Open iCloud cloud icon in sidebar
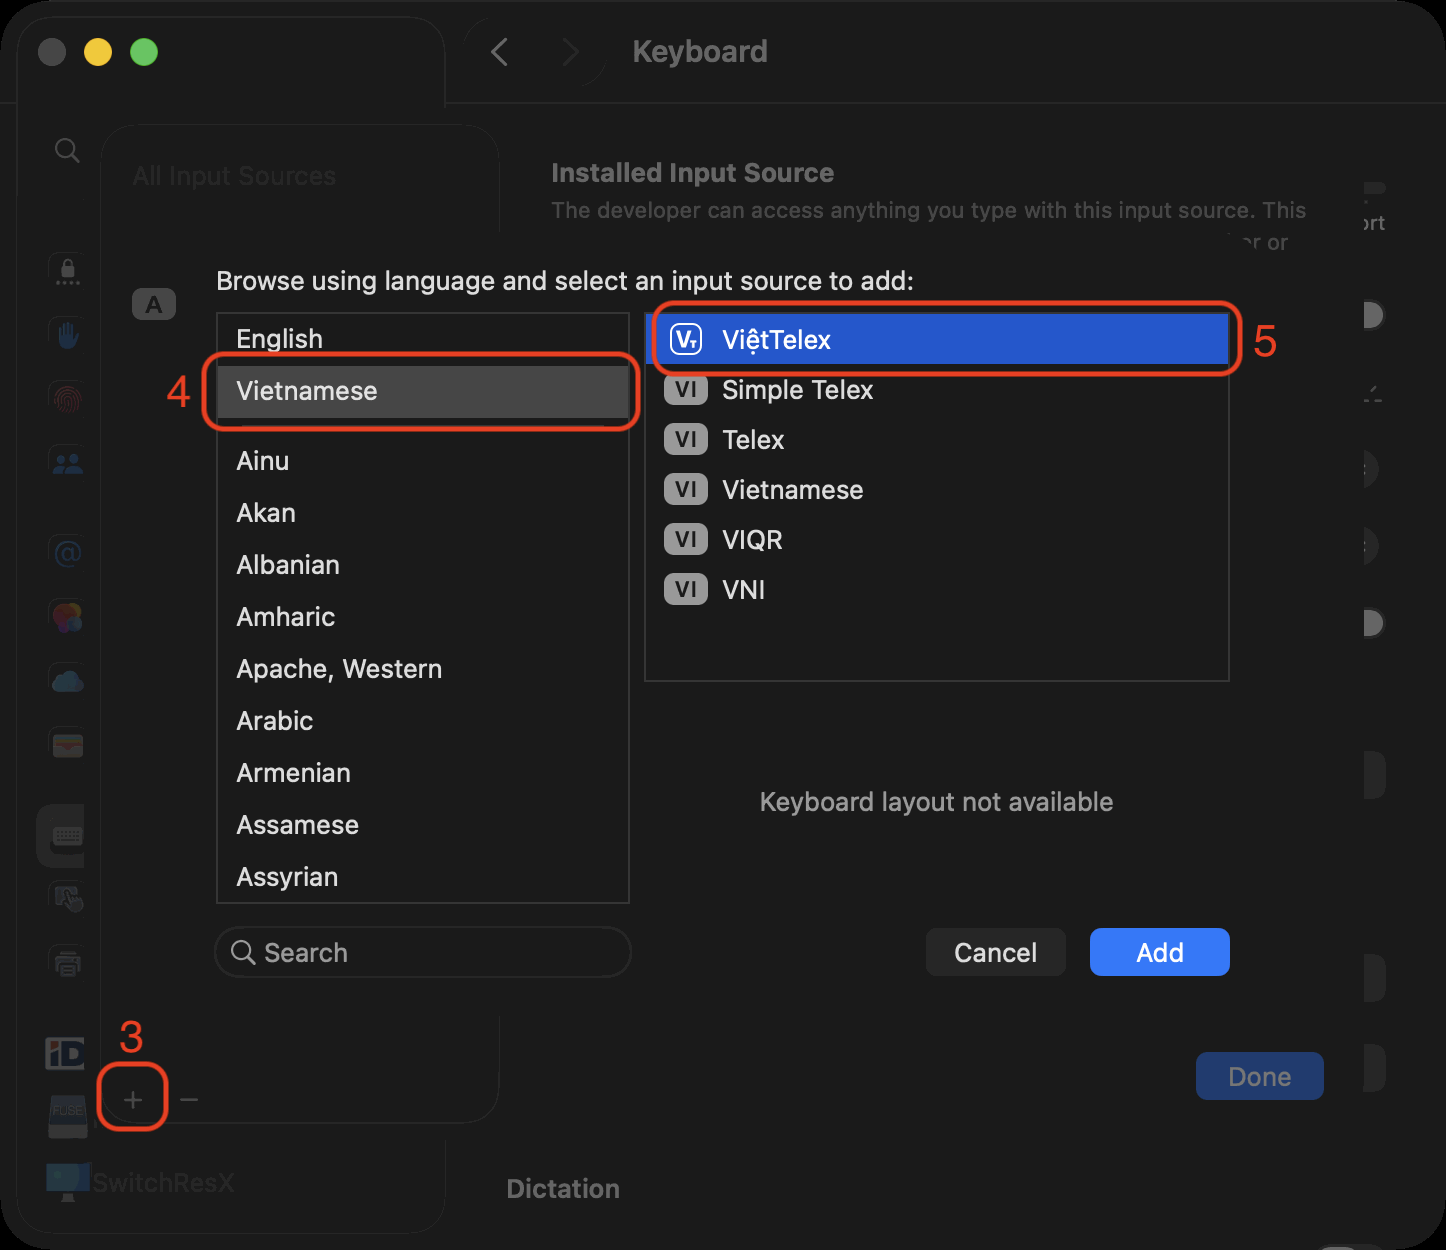The image size is (1446, 1250). pos(68,681)
